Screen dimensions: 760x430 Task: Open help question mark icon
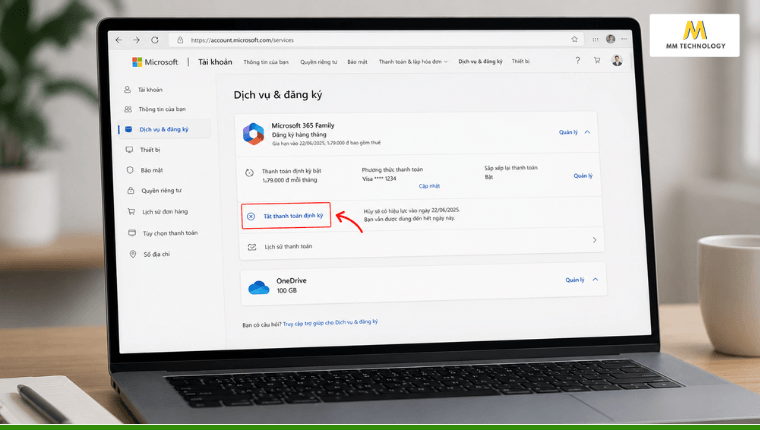tap(577, 61)
